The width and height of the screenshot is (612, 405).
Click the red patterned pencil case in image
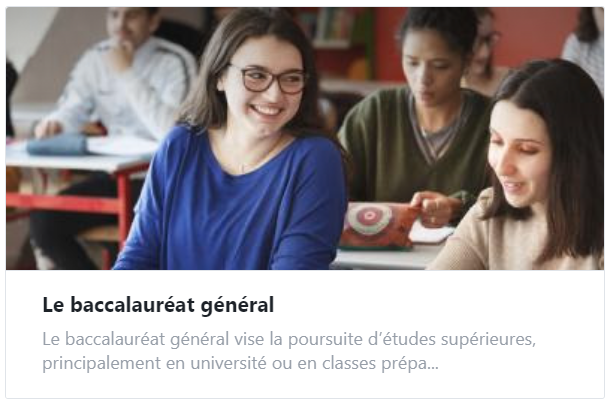pyautogui.click(x=377, y=226)
